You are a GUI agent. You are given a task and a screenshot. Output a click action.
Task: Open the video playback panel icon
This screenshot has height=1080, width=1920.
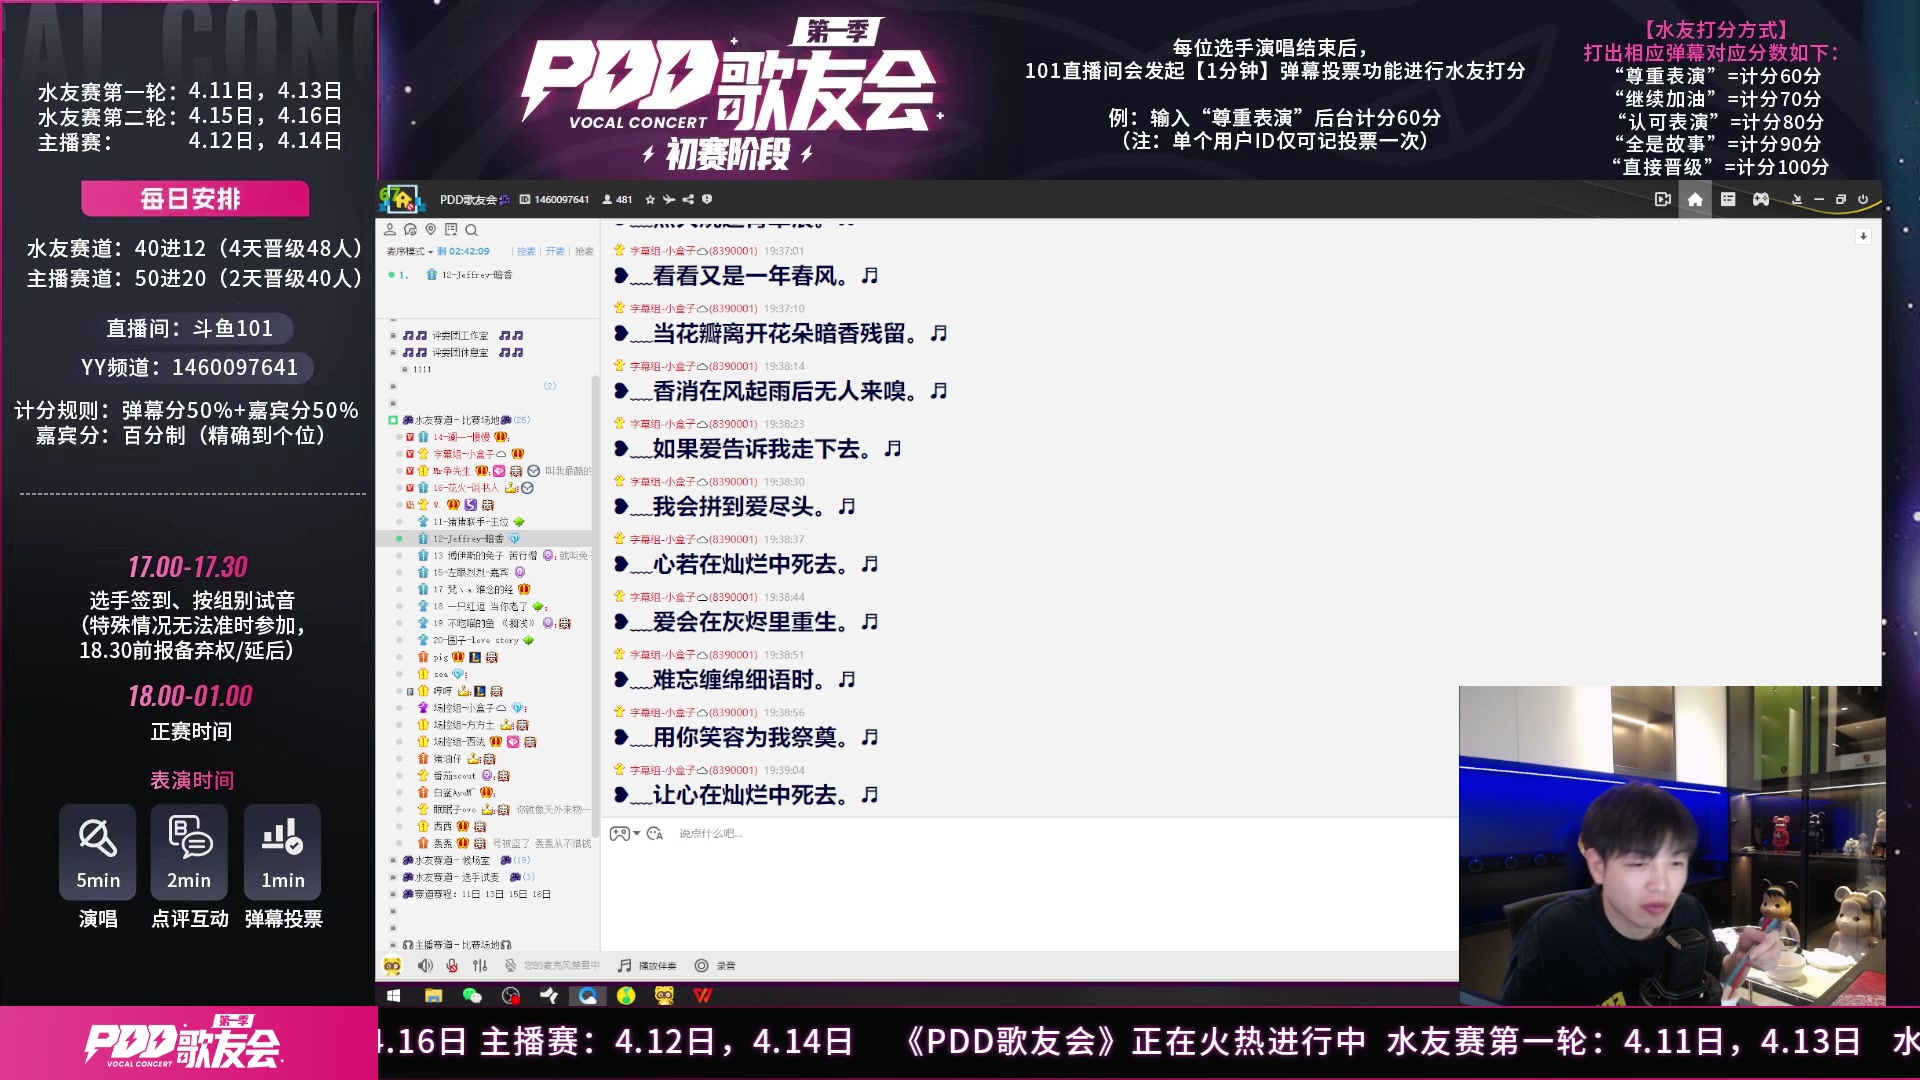1663,199
